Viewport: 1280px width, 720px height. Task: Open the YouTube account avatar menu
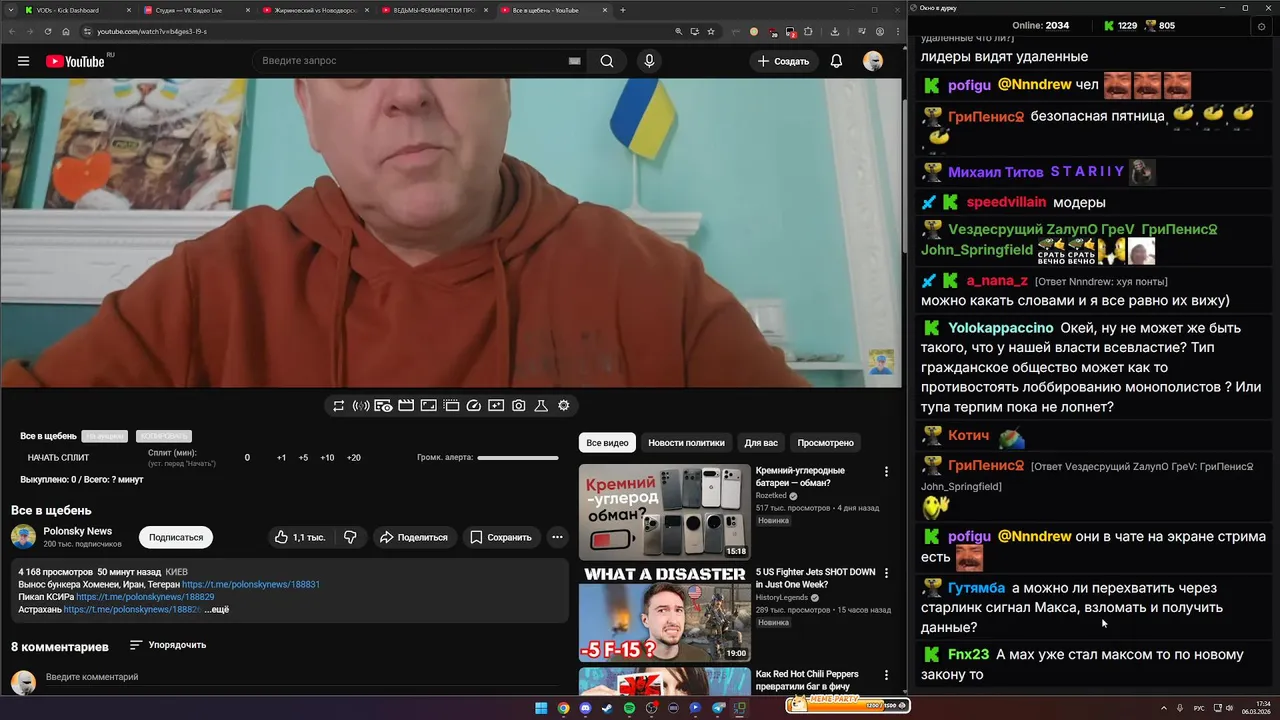(873, 61)
